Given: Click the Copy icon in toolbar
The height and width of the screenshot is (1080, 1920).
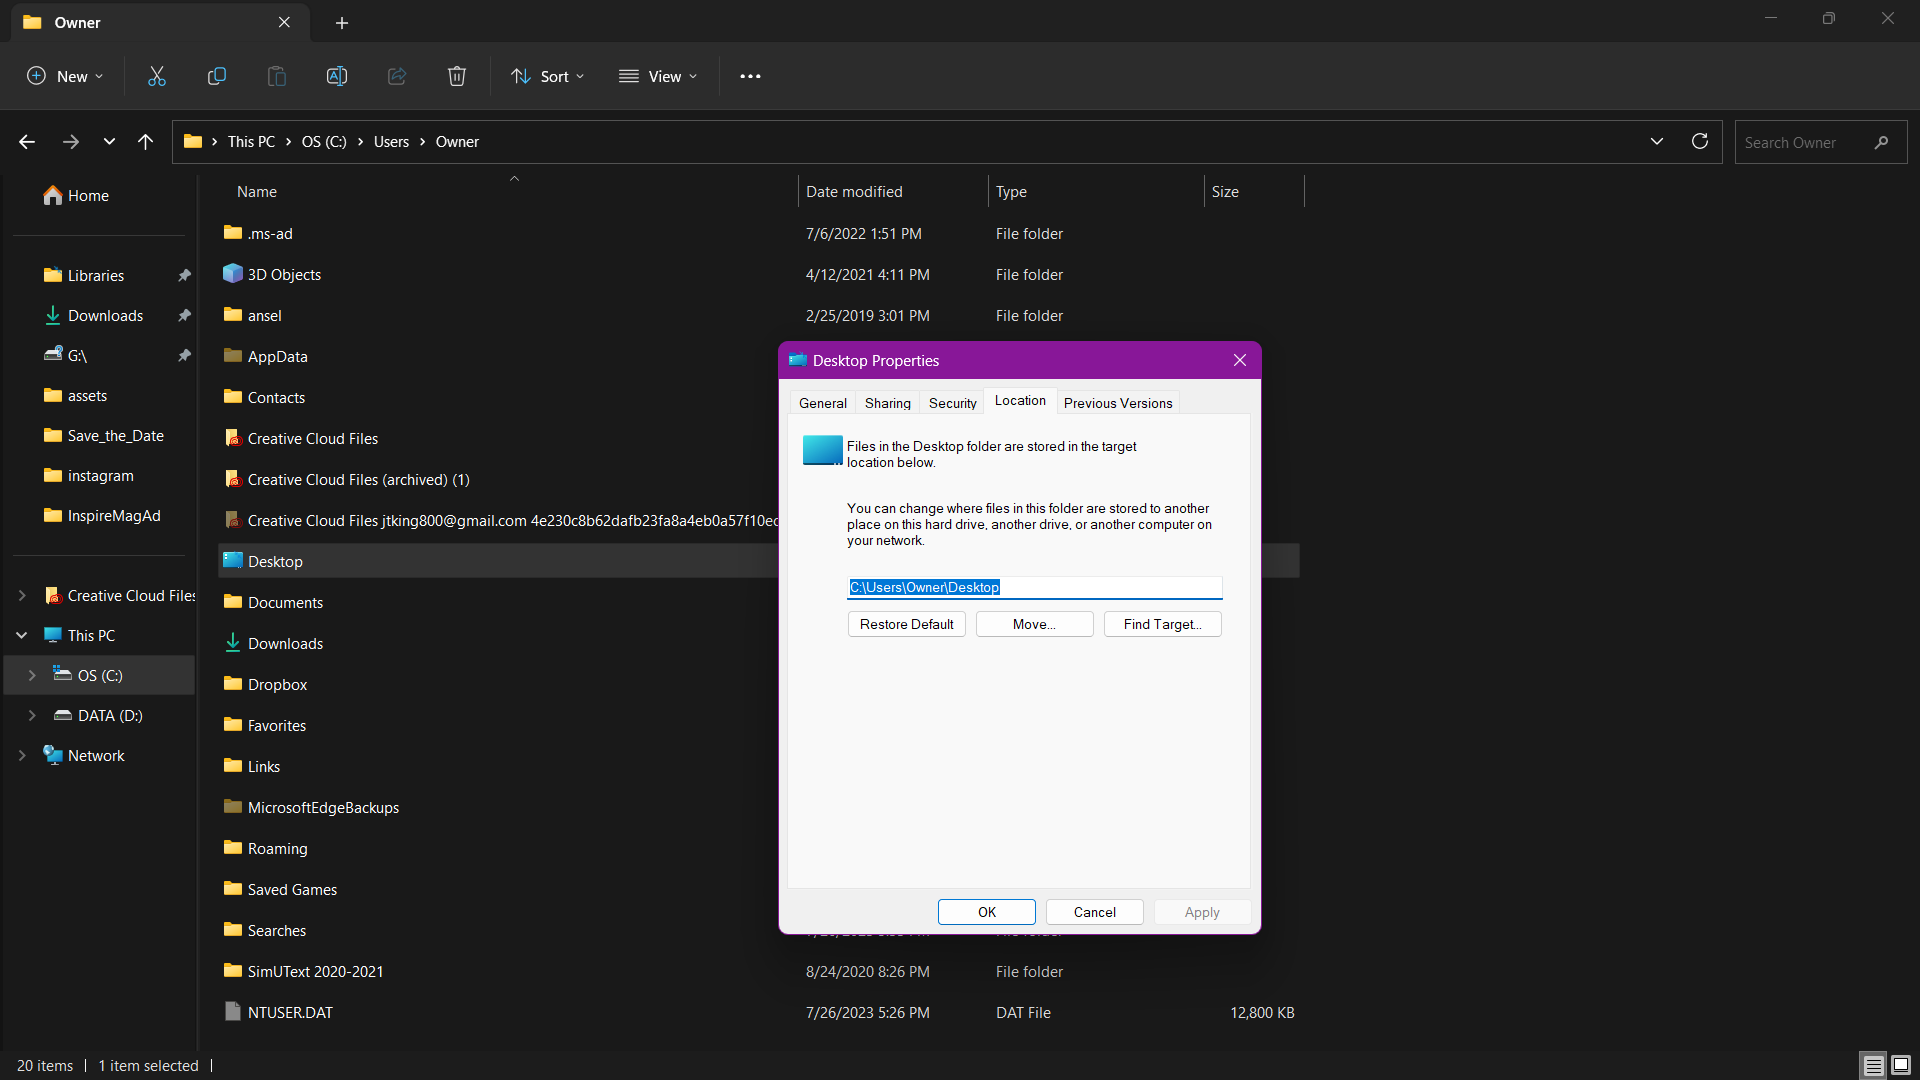Looking at the screenshot, I should [x=217, y=76].
